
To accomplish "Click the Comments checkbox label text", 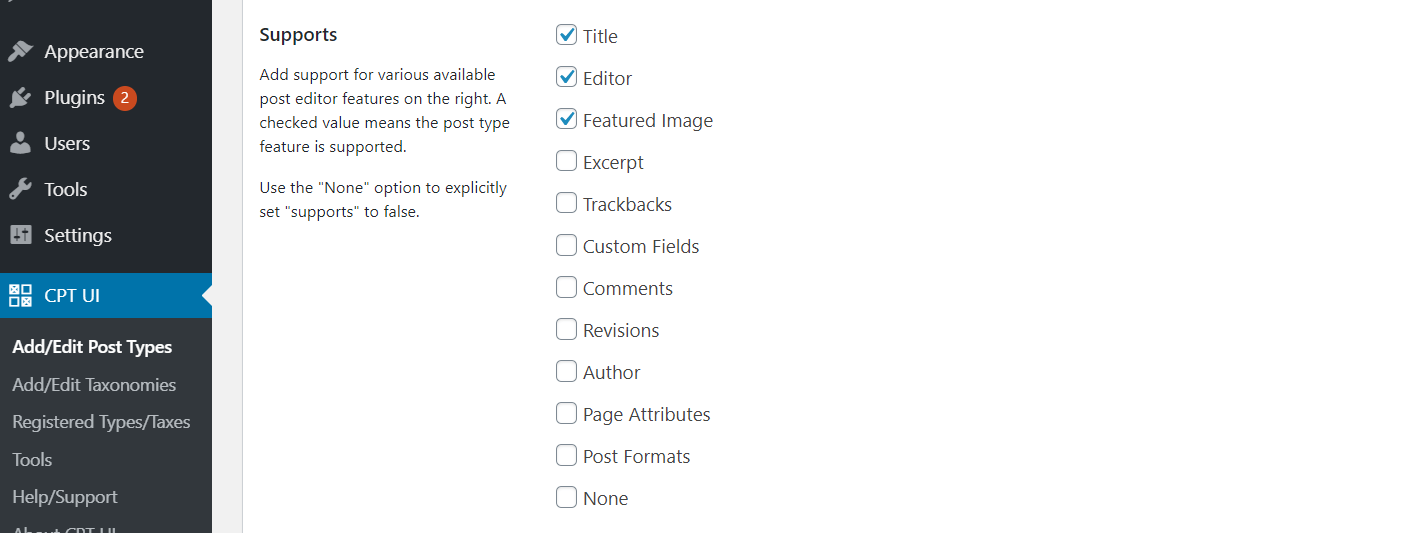I will click(628, 288).
